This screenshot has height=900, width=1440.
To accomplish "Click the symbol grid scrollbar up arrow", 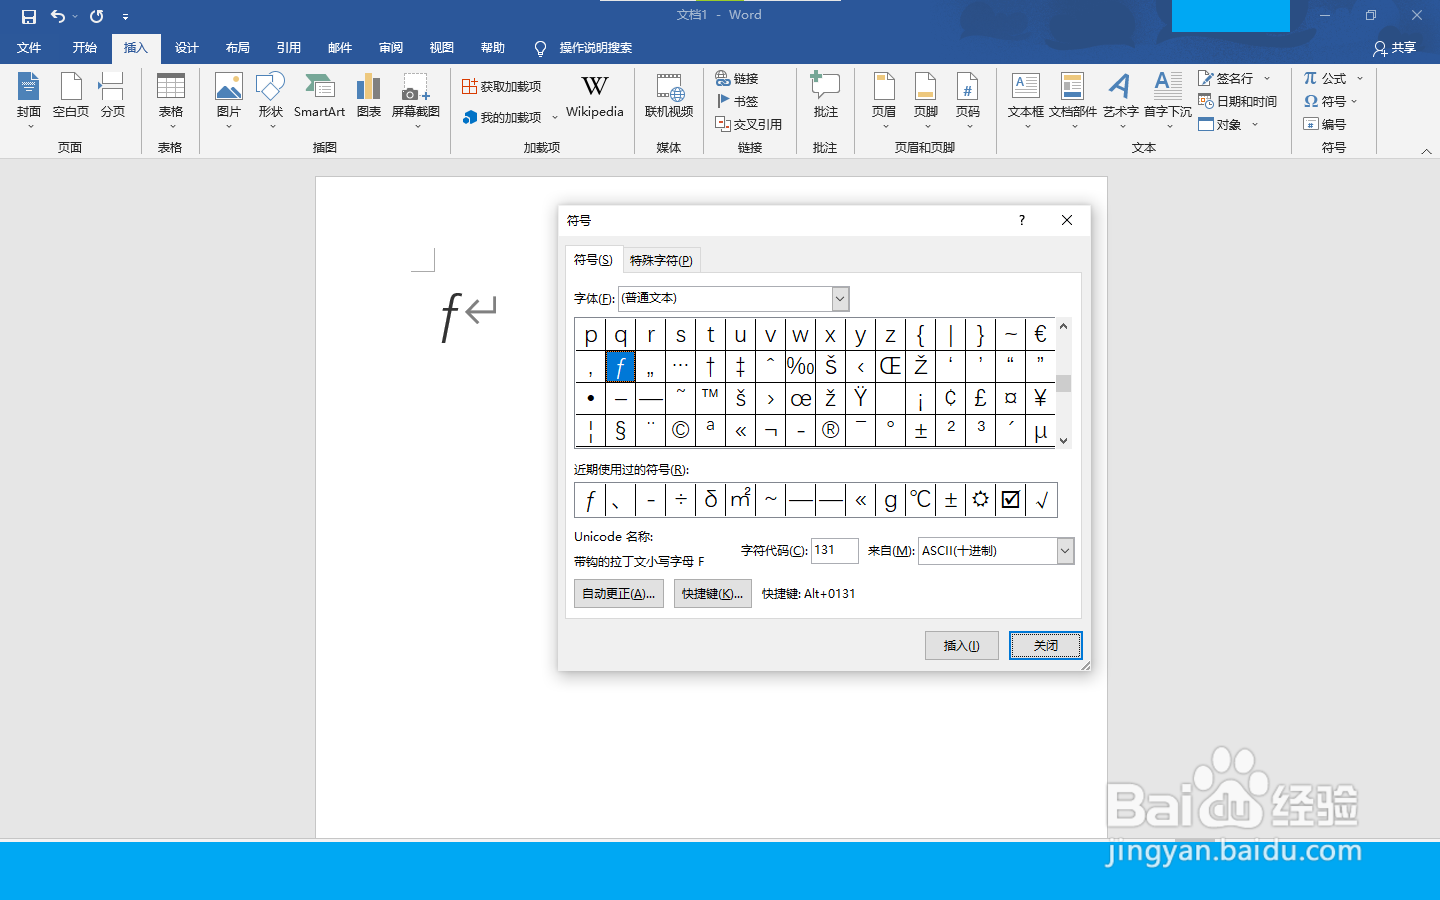I will tap(1063, 326).
